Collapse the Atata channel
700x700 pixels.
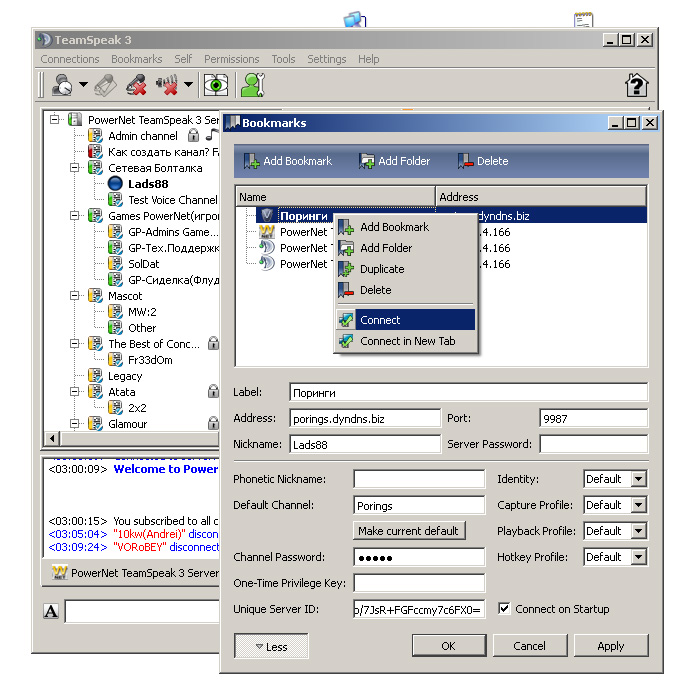(x=75, y=392)
